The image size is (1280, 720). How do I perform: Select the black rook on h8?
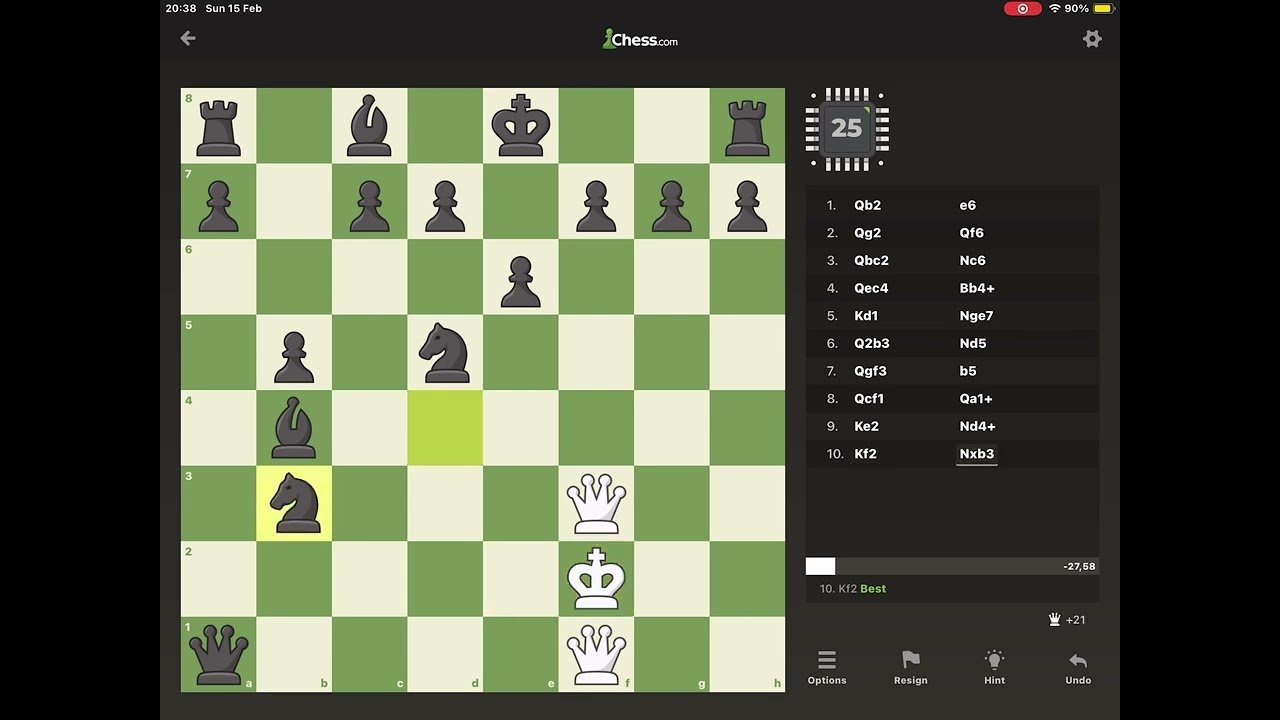pyautogui.click(x=747, y=127)
